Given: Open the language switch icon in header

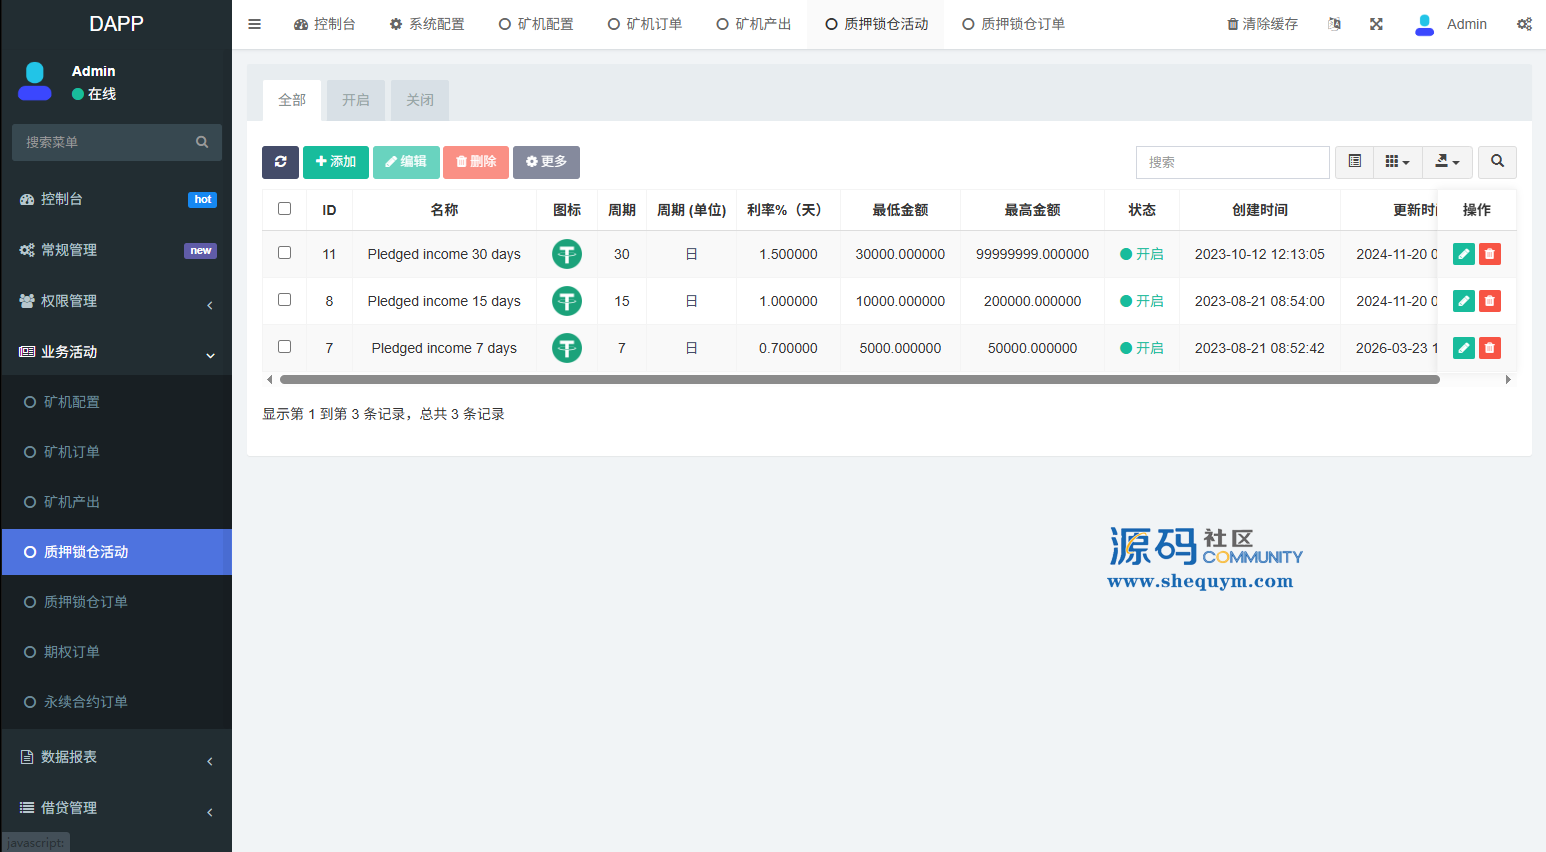Looking at the screenshot, I should pos(1334,24).
